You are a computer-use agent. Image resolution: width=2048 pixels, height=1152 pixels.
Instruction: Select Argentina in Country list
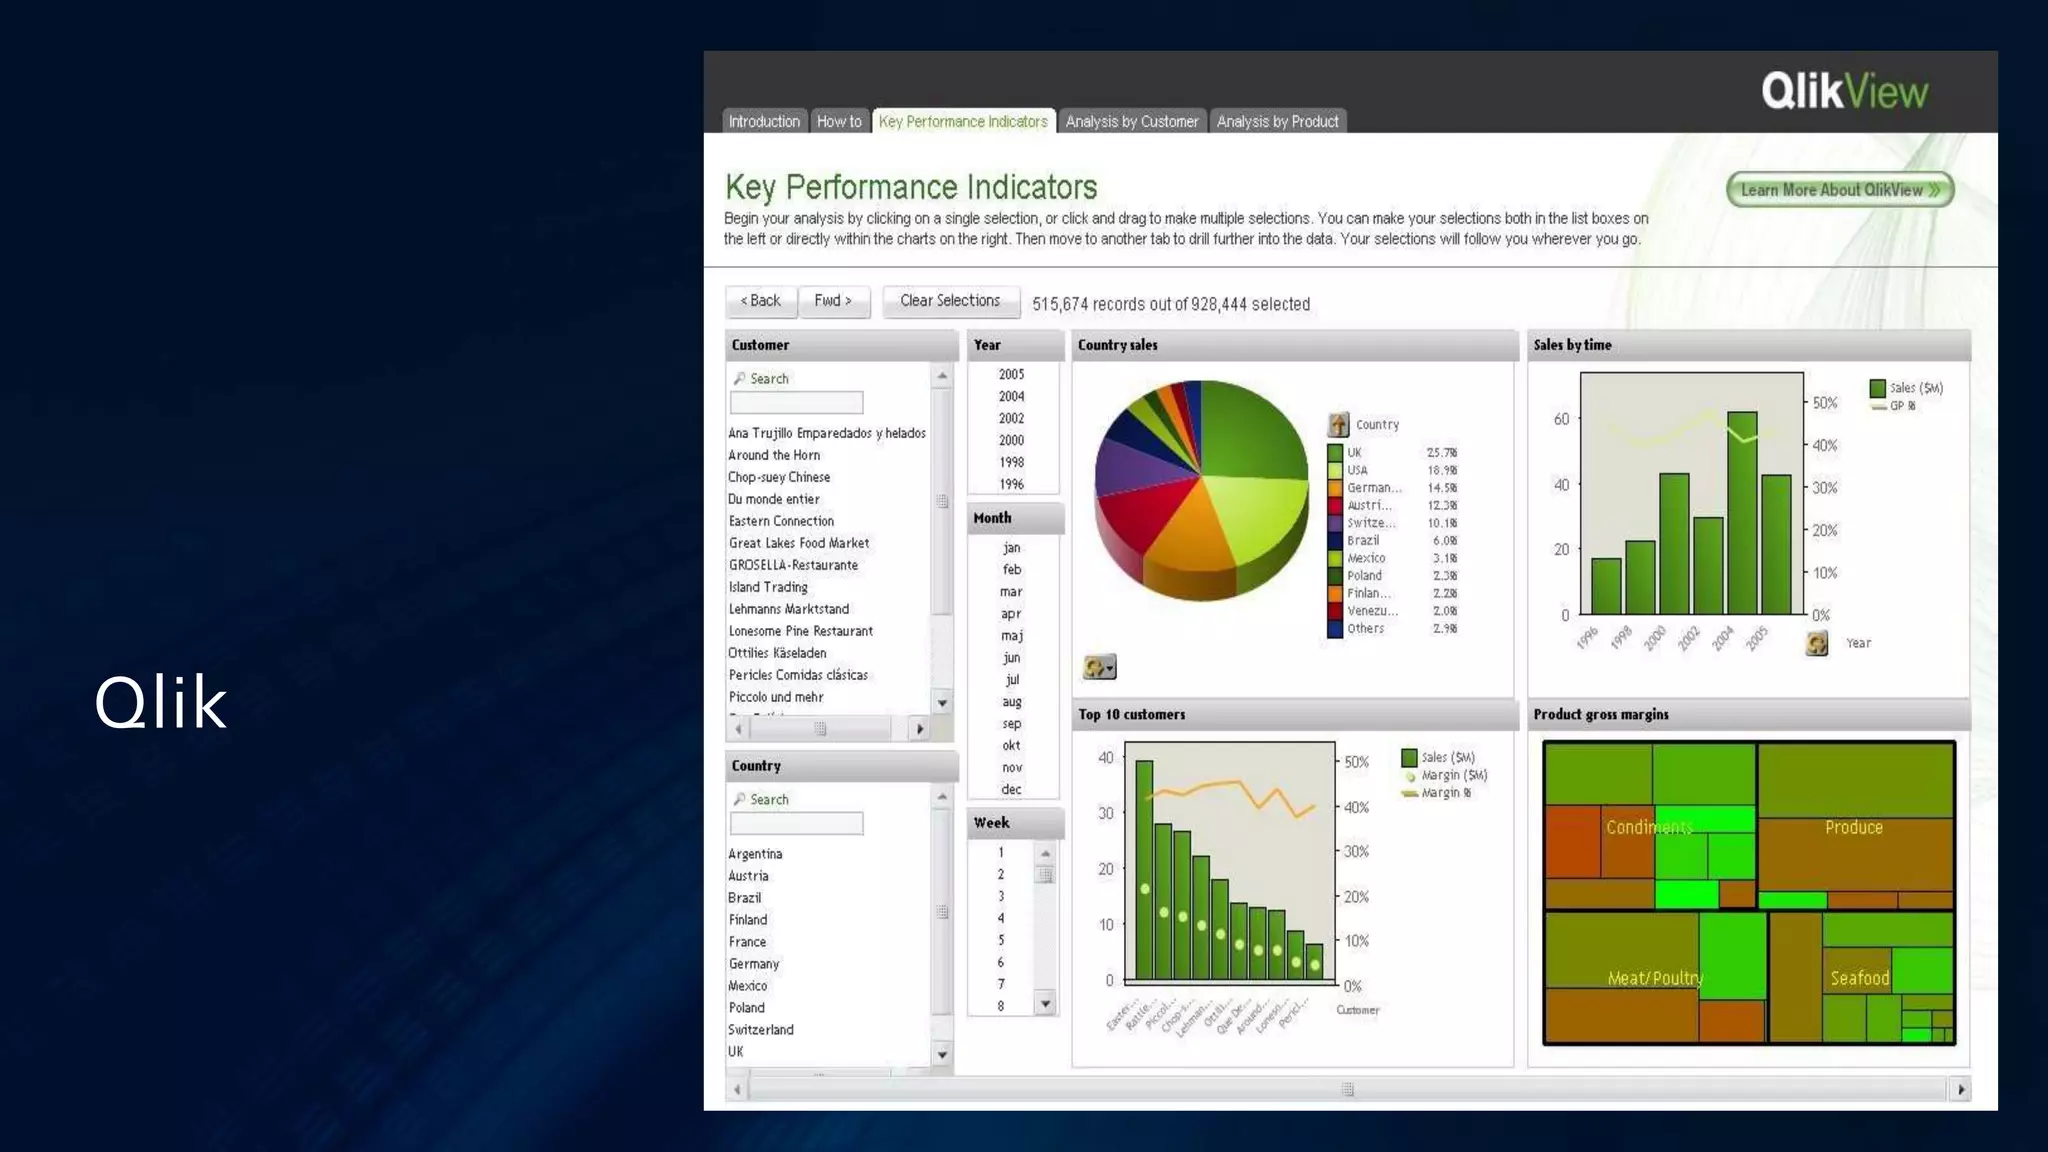coord(755,854)
